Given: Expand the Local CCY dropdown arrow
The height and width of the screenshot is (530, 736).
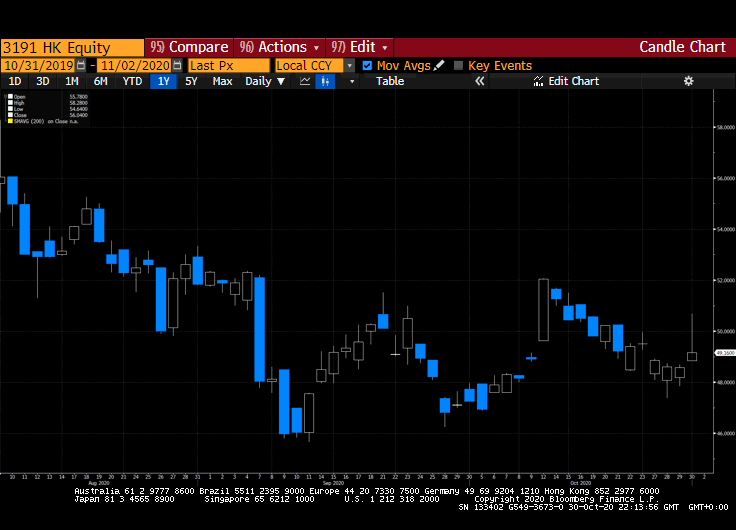Looking at the screenshot, I should (349, 66).
